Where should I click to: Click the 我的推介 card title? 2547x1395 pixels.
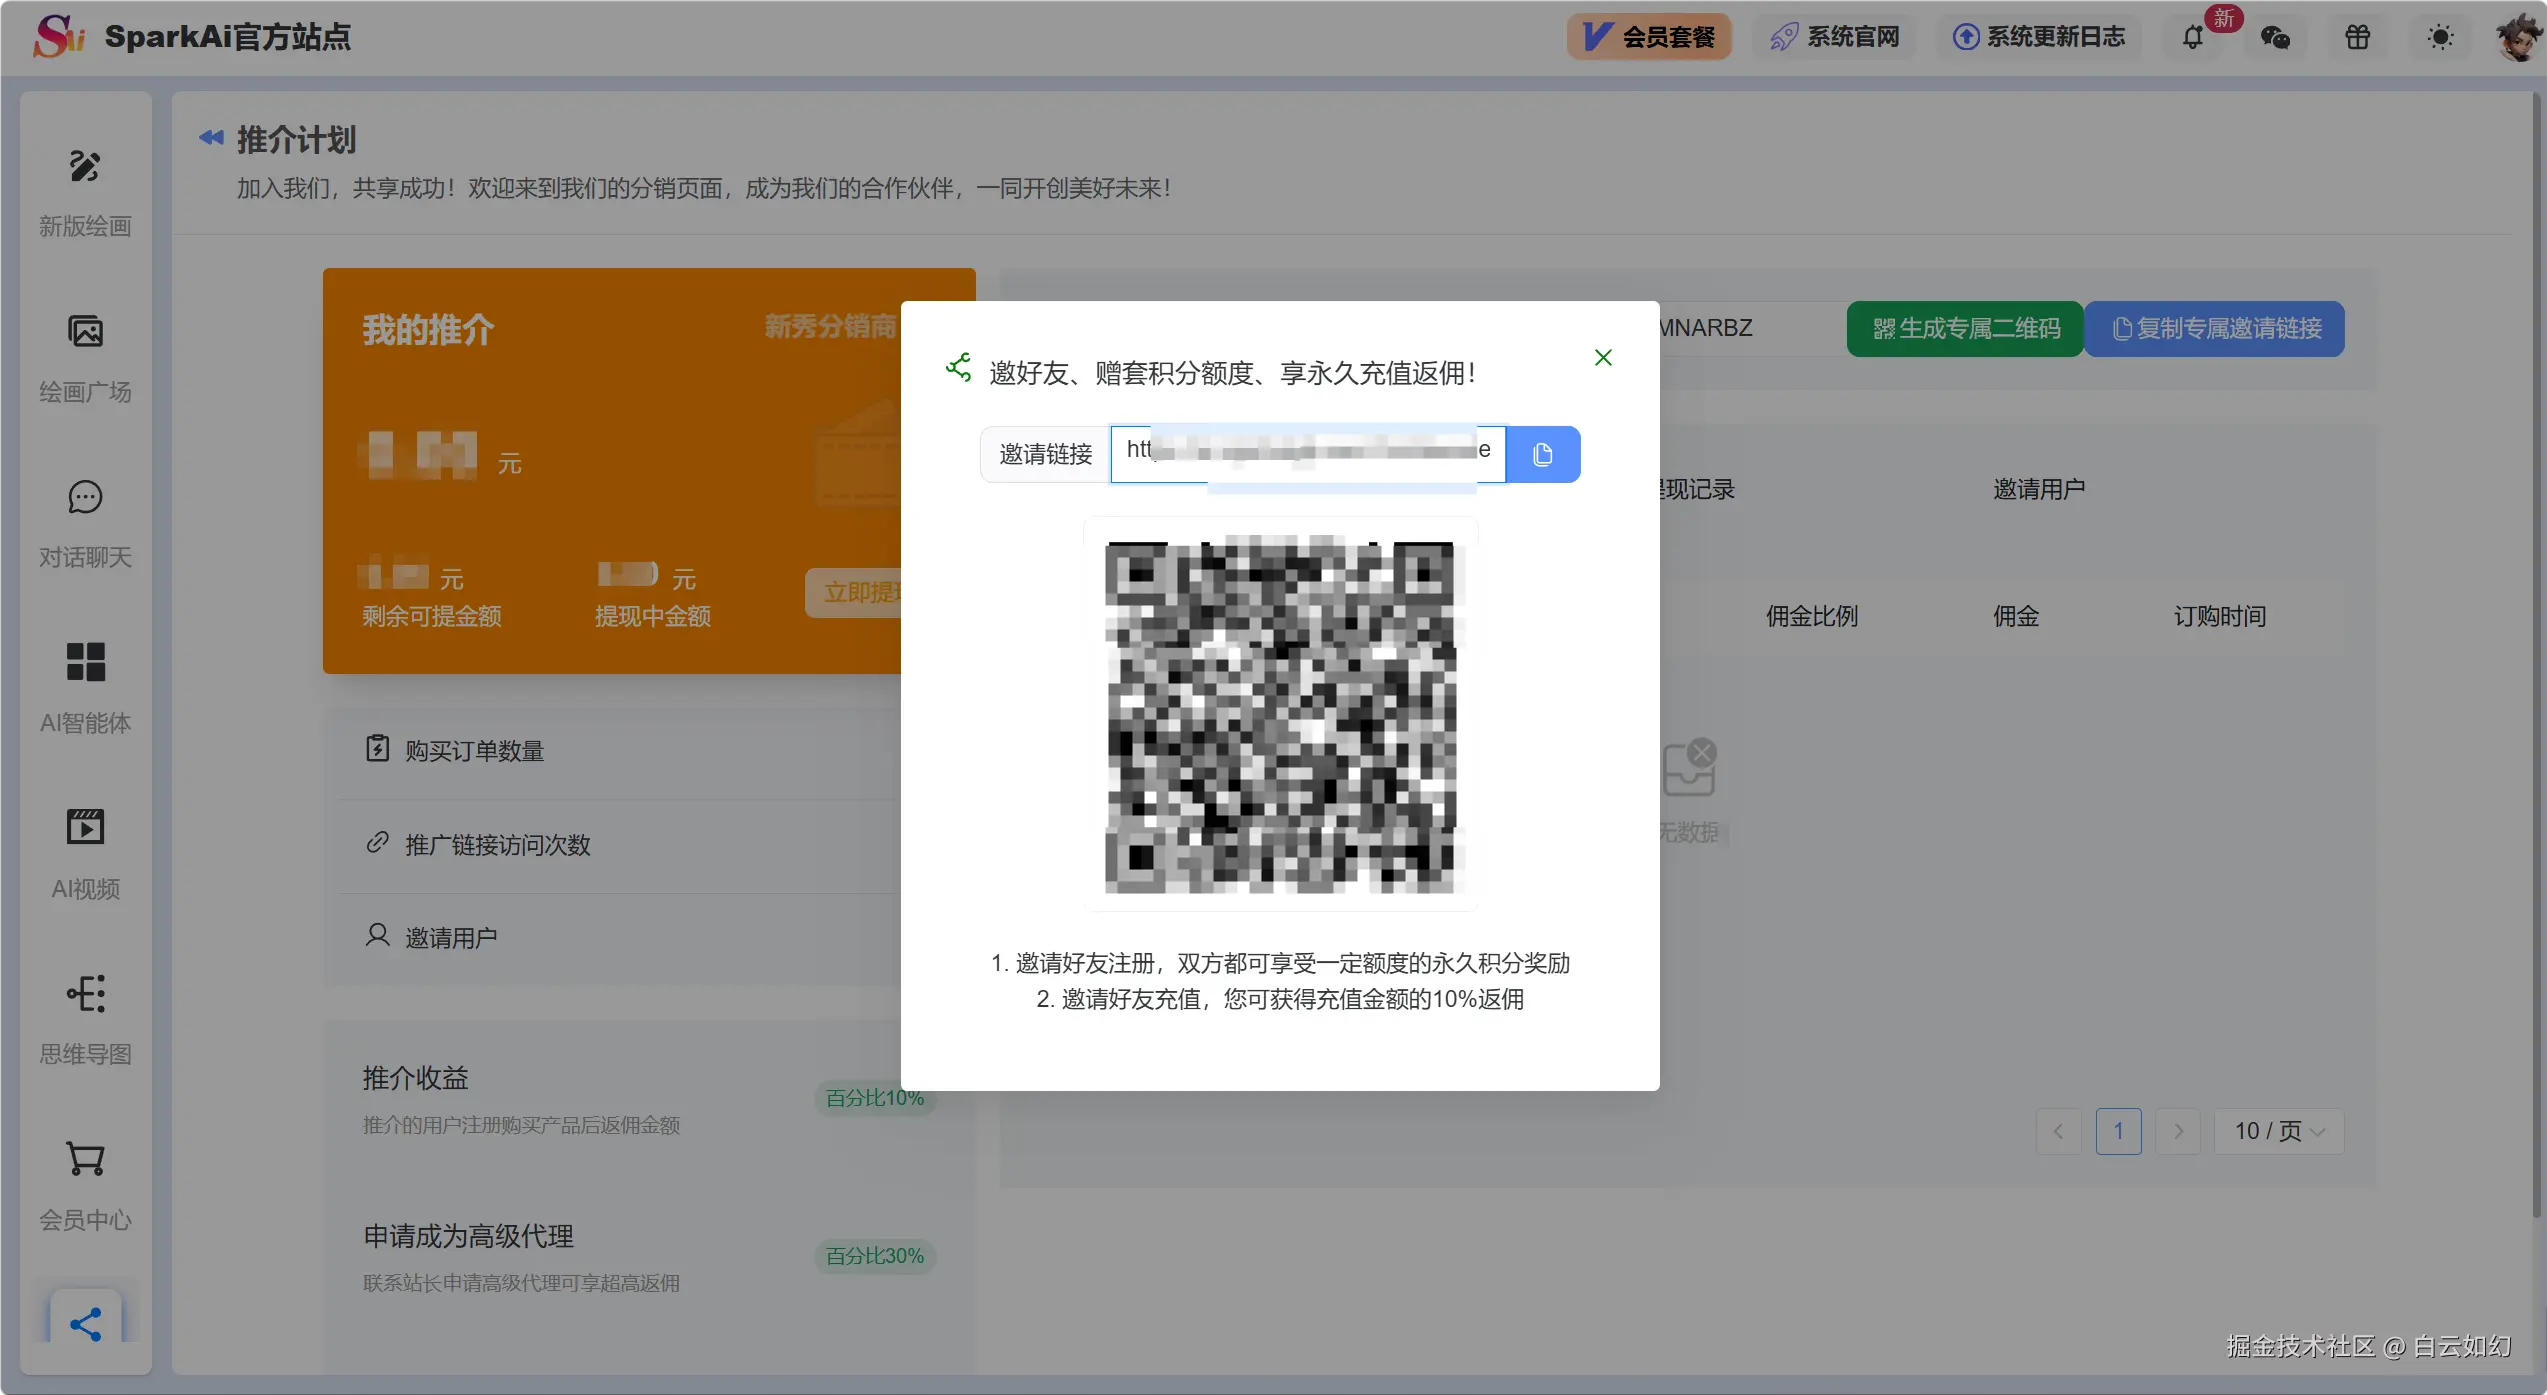tap(428, 330)
